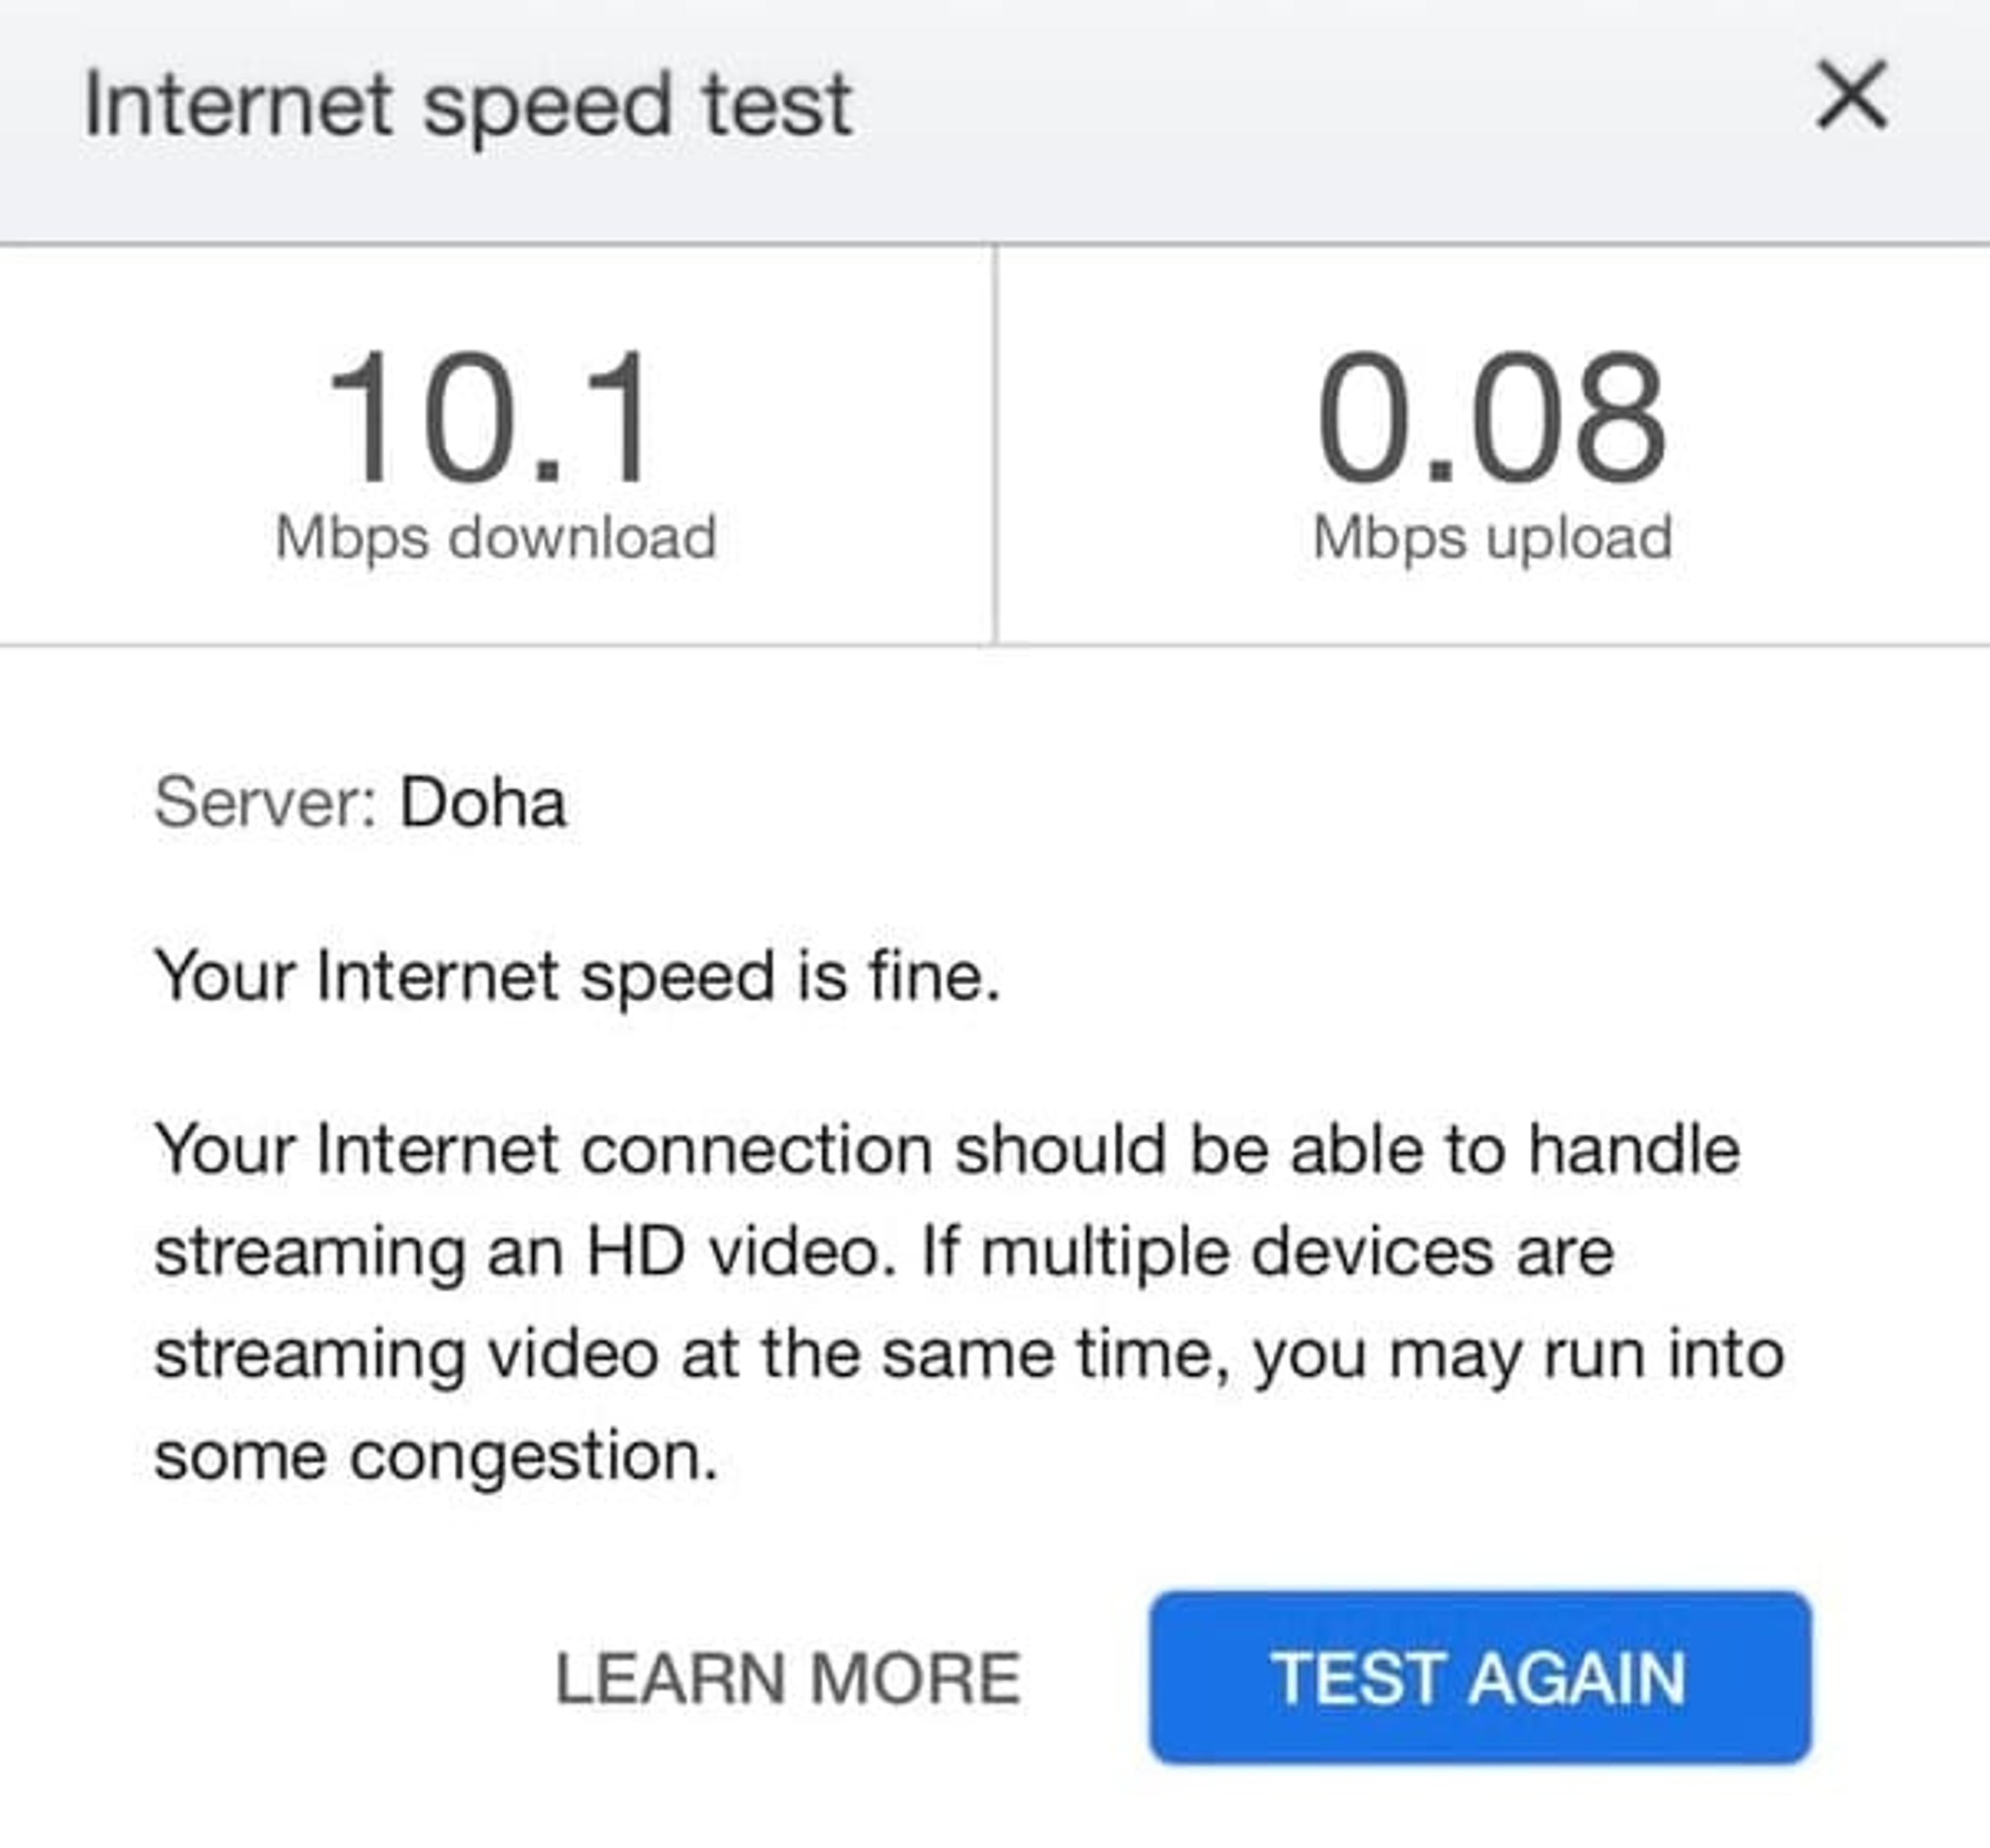Click the horizontal line below the speed results

coord(995,646)
